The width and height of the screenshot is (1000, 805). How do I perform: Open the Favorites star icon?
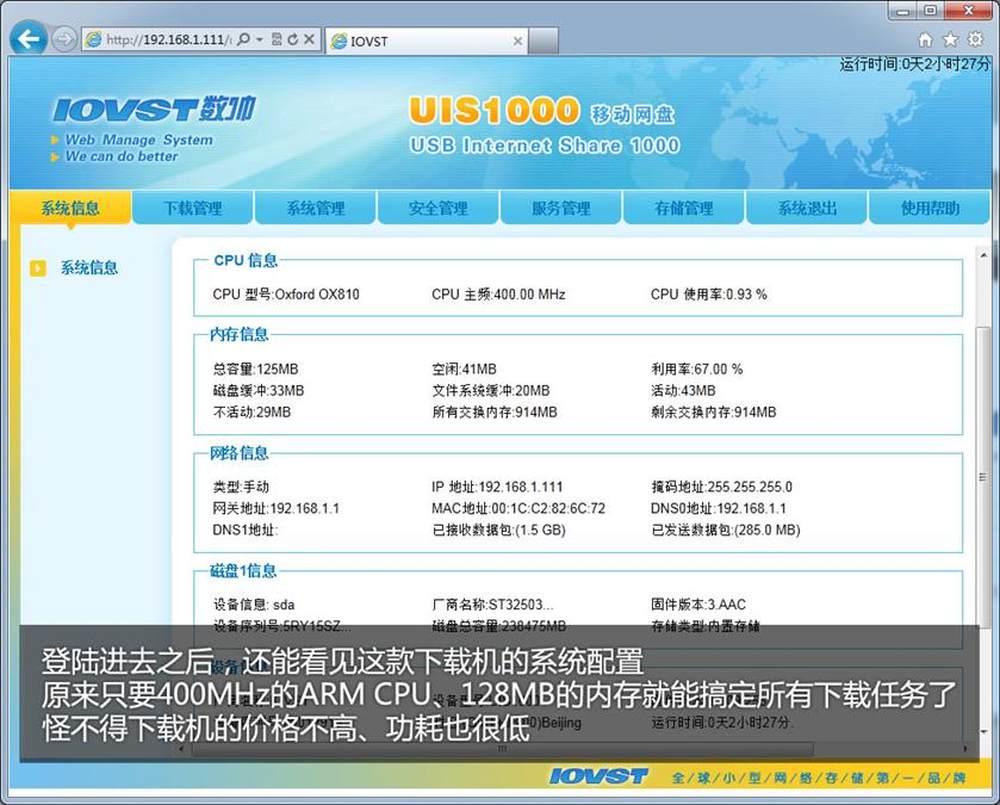(950, 40)
